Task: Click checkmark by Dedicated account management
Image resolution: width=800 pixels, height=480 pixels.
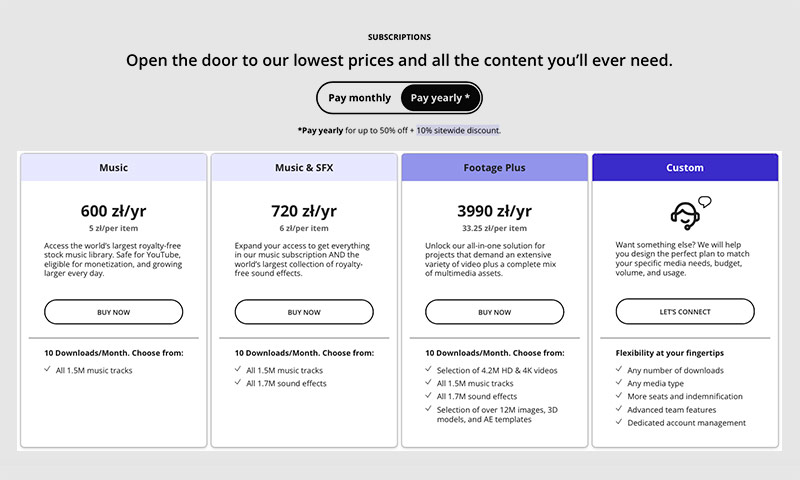Action: coord(619,422)
